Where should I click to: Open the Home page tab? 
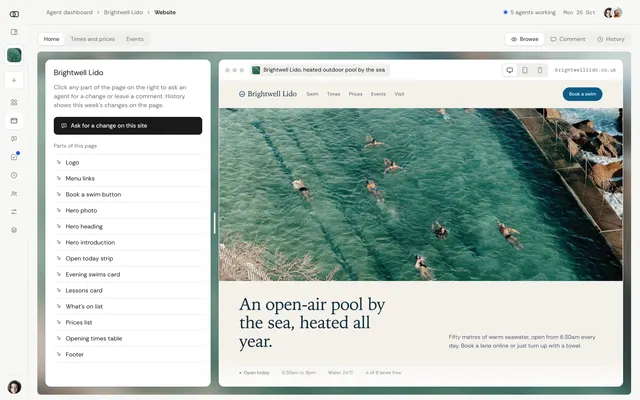tap(51, 39)
